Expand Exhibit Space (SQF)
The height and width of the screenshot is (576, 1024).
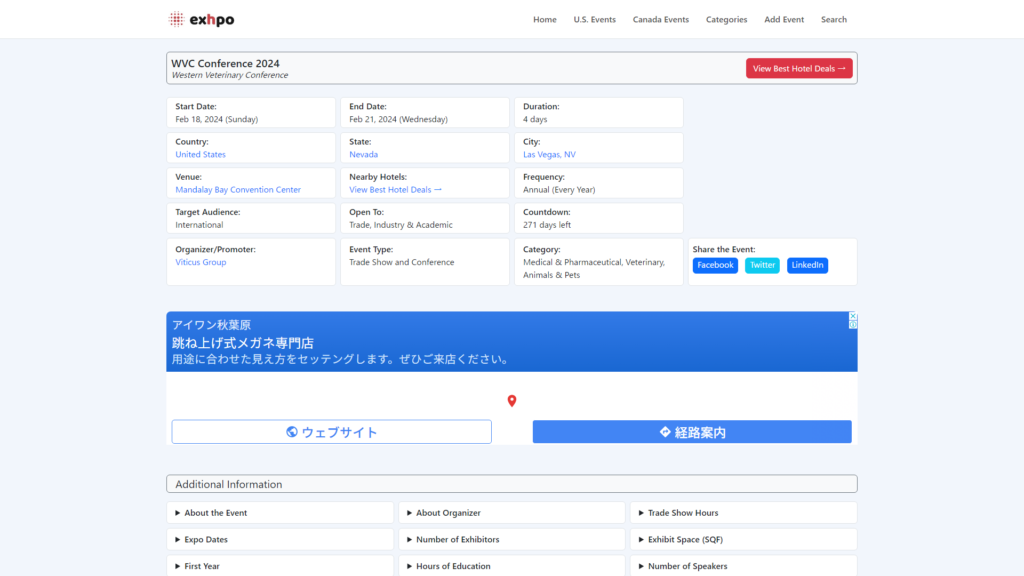744,539
